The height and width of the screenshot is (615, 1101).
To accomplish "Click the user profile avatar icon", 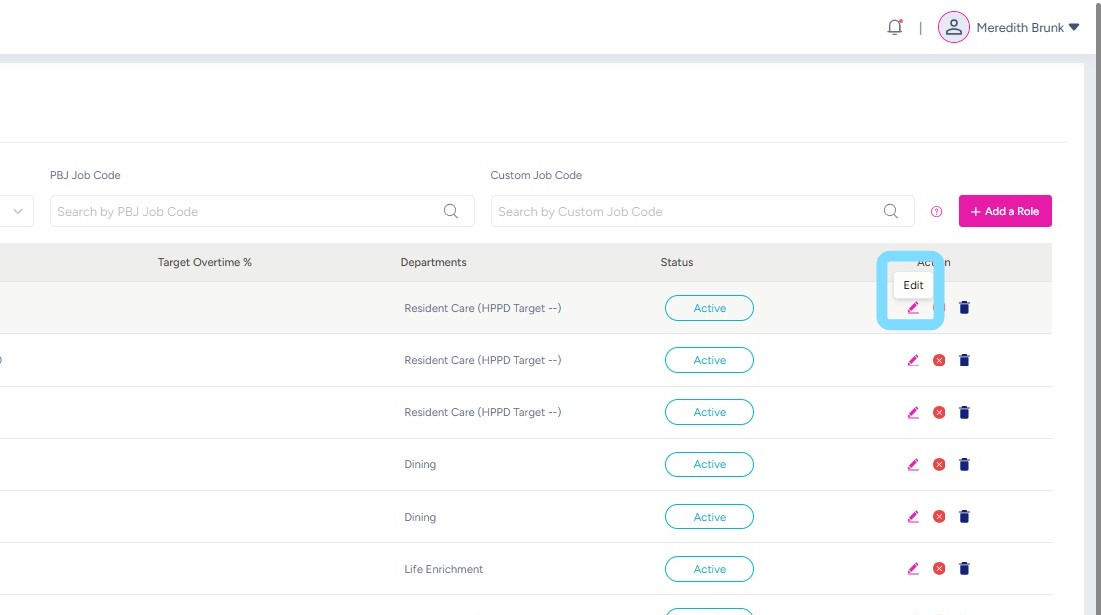I will tap(953, 28).
